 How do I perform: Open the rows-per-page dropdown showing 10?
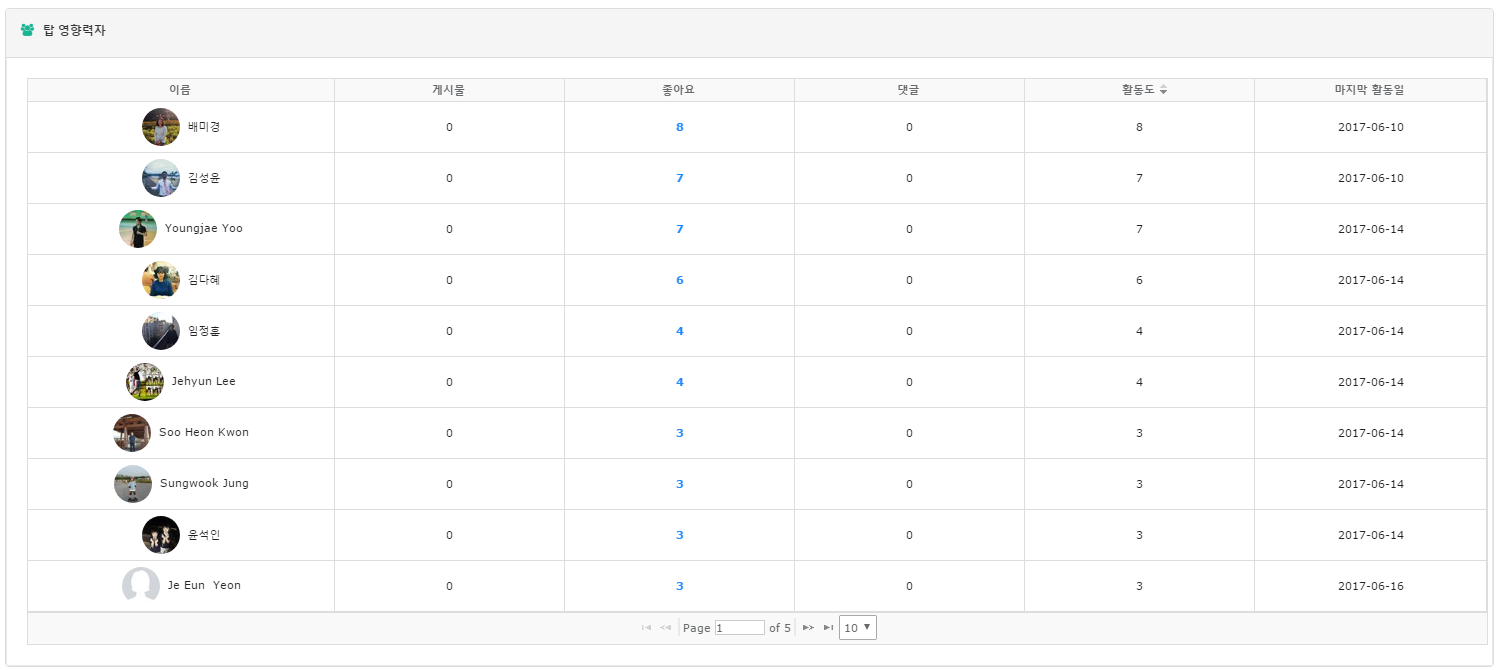[857, 628]
